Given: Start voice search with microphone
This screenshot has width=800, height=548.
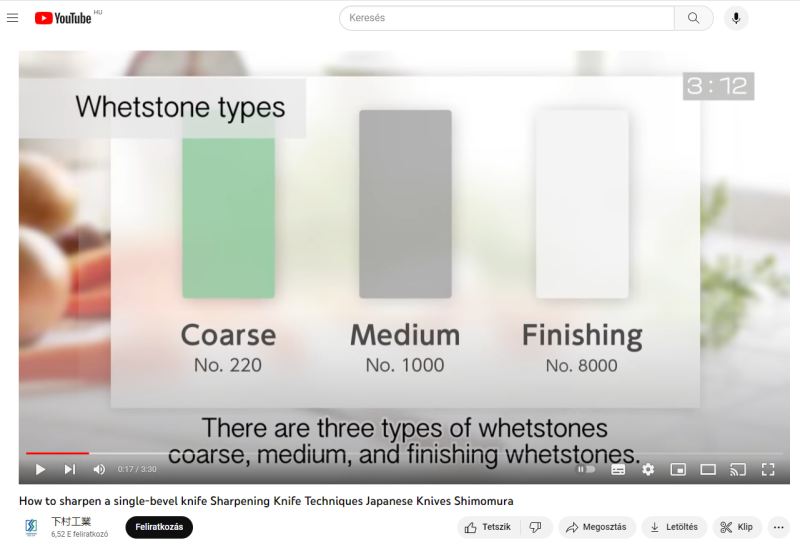Looking at the screenshot, I should 736,18.
